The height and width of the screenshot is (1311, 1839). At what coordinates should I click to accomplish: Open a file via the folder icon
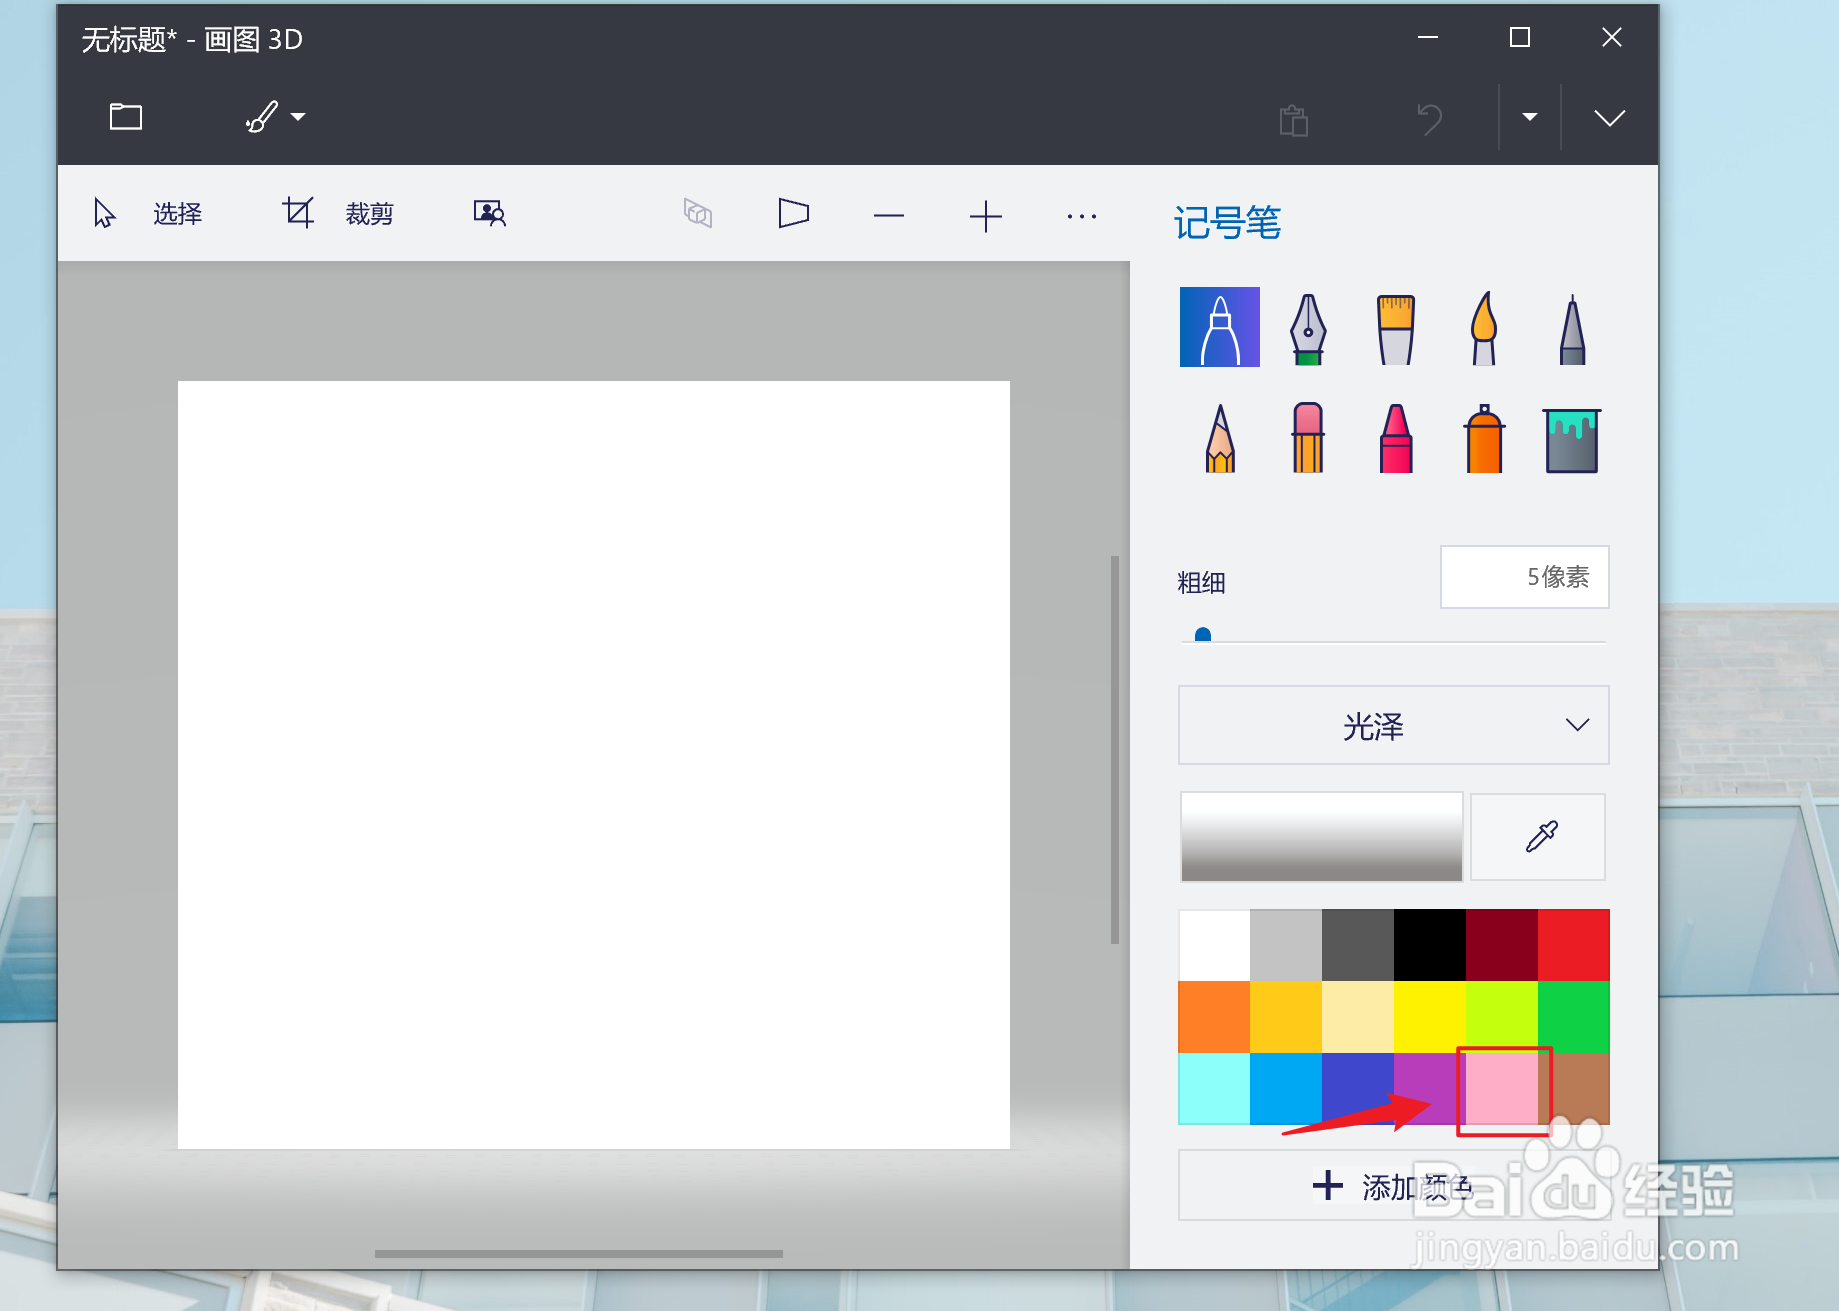125,116
